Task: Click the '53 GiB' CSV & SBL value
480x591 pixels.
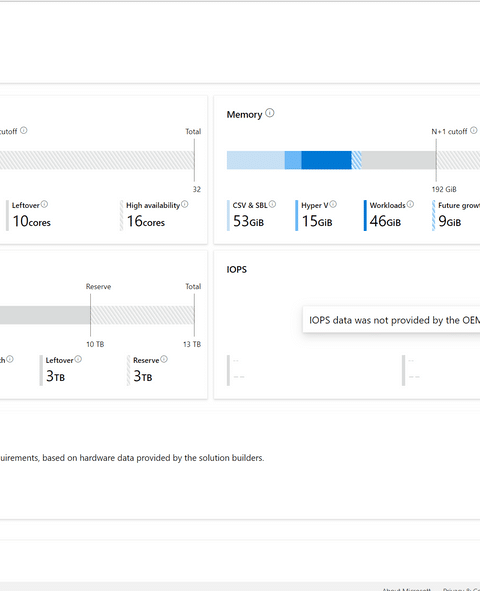Action: click(248, 221)
